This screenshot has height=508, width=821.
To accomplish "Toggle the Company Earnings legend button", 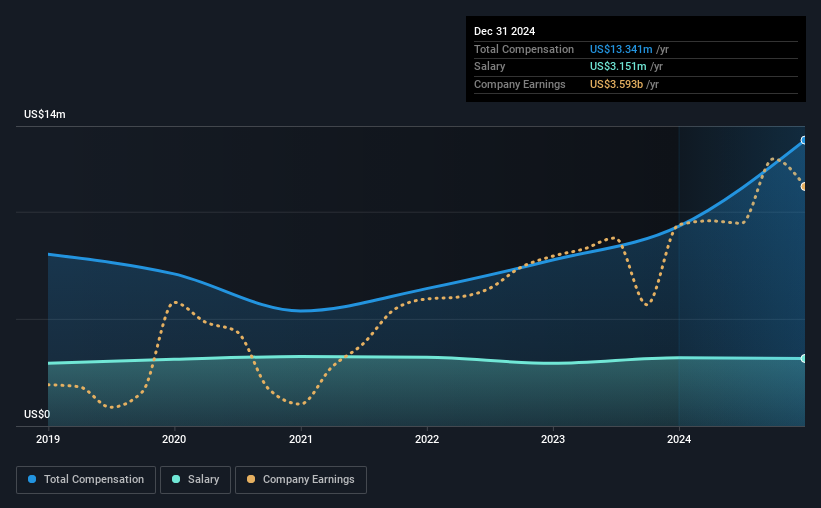I will pos(301,480).
